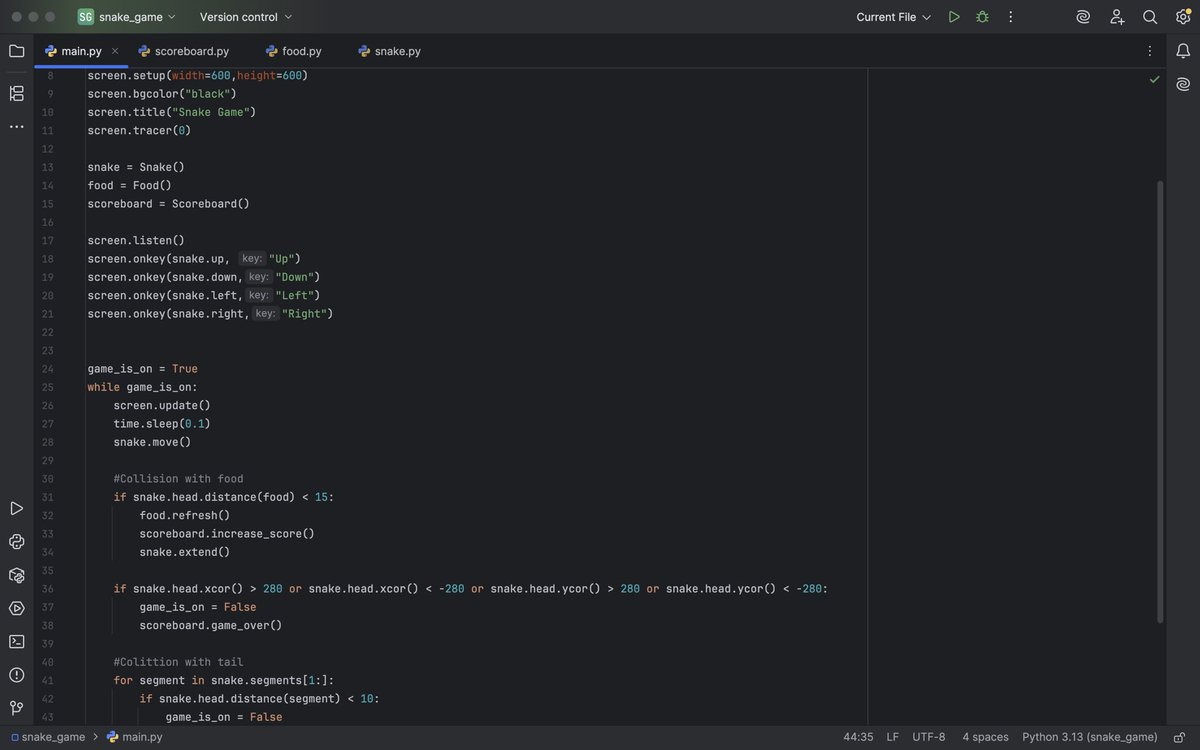Open the Git tool window
The image size is (1200, 750).
click(x=16, y=708)
